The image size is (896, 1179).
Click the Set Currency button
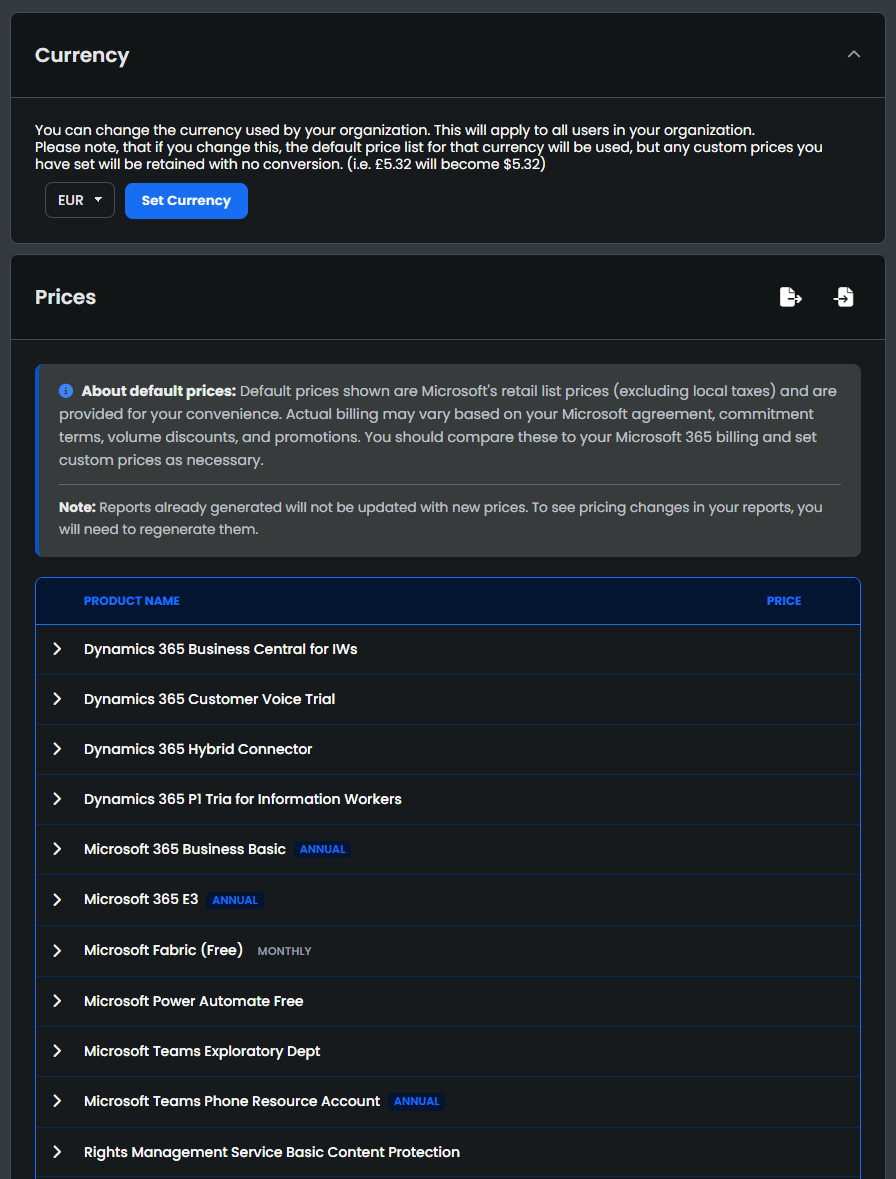(186, 201)
